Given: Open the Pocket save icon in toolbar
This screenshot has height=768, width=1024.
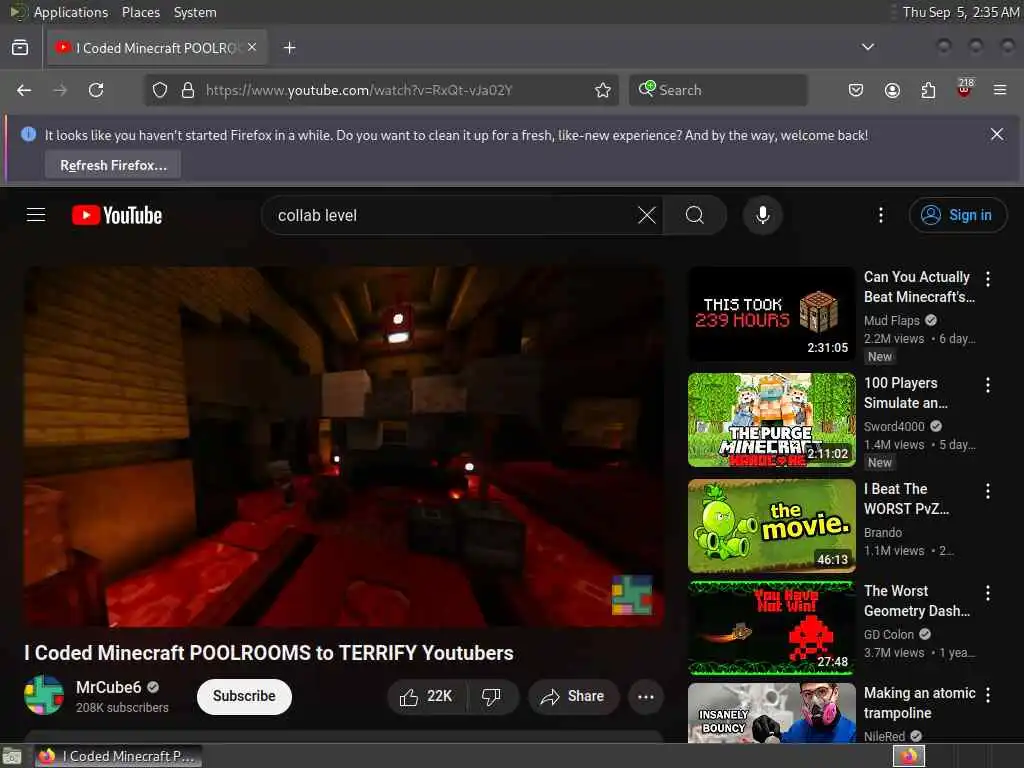Looking at the screenshot, I should (x=856, y=90).
